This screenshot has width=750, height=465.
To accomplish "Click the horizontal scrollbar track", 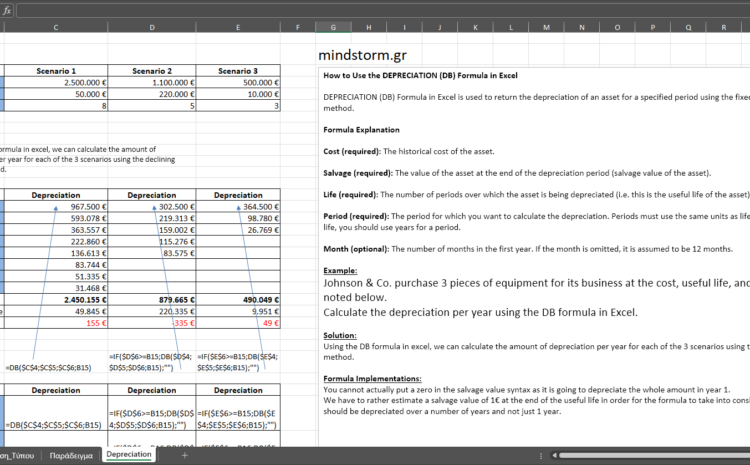I will coord(654,455).
